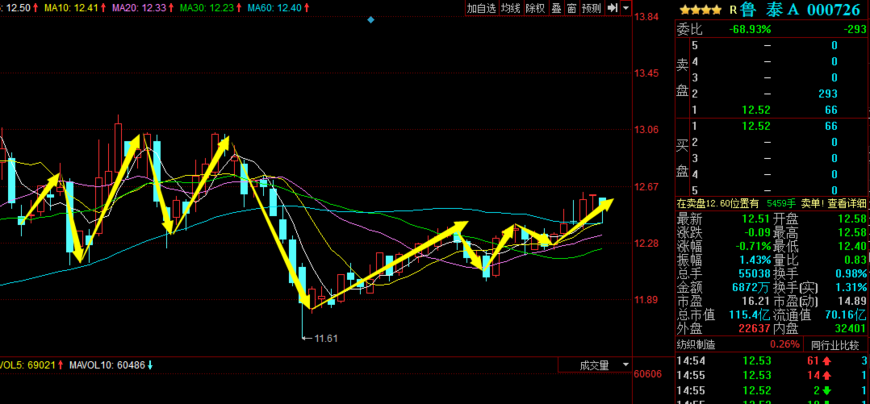Click the buy level 1 price 12.52
870x404 pixels.
[757, 126]
